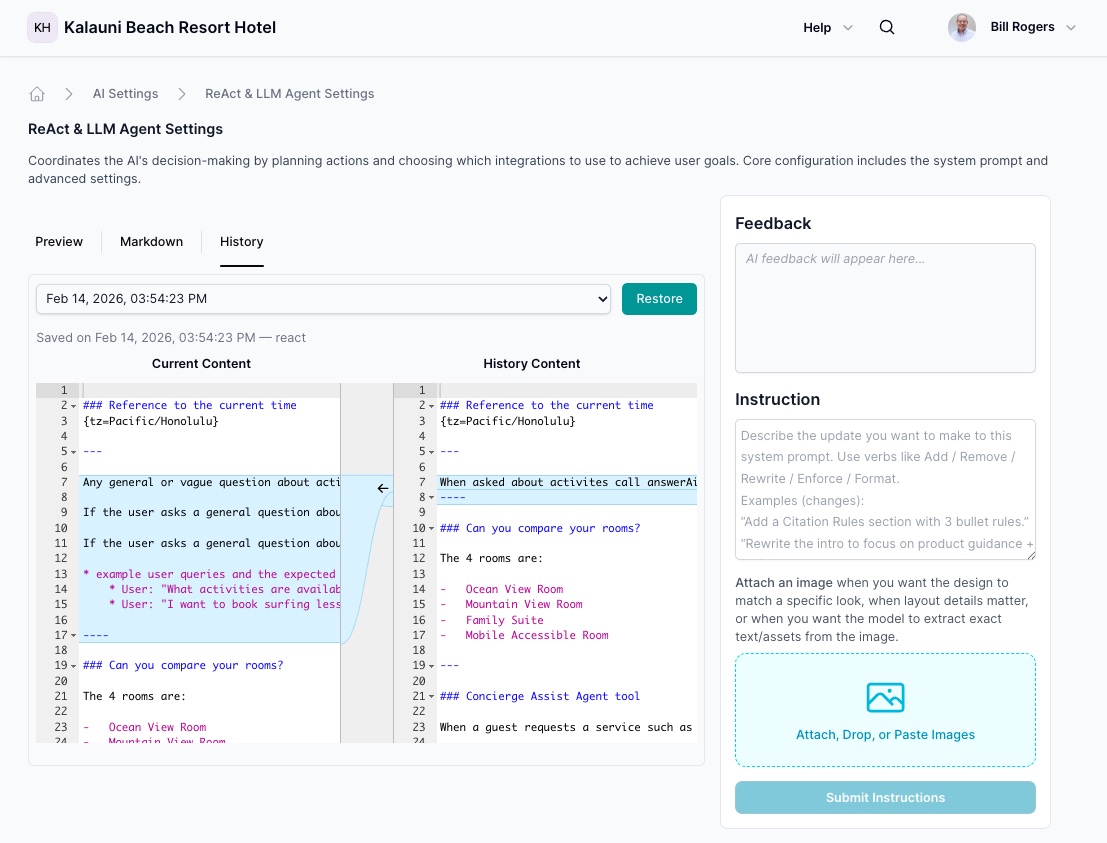
Task: Open the AI Settings breadcrumb link
Action: (125, 93)
